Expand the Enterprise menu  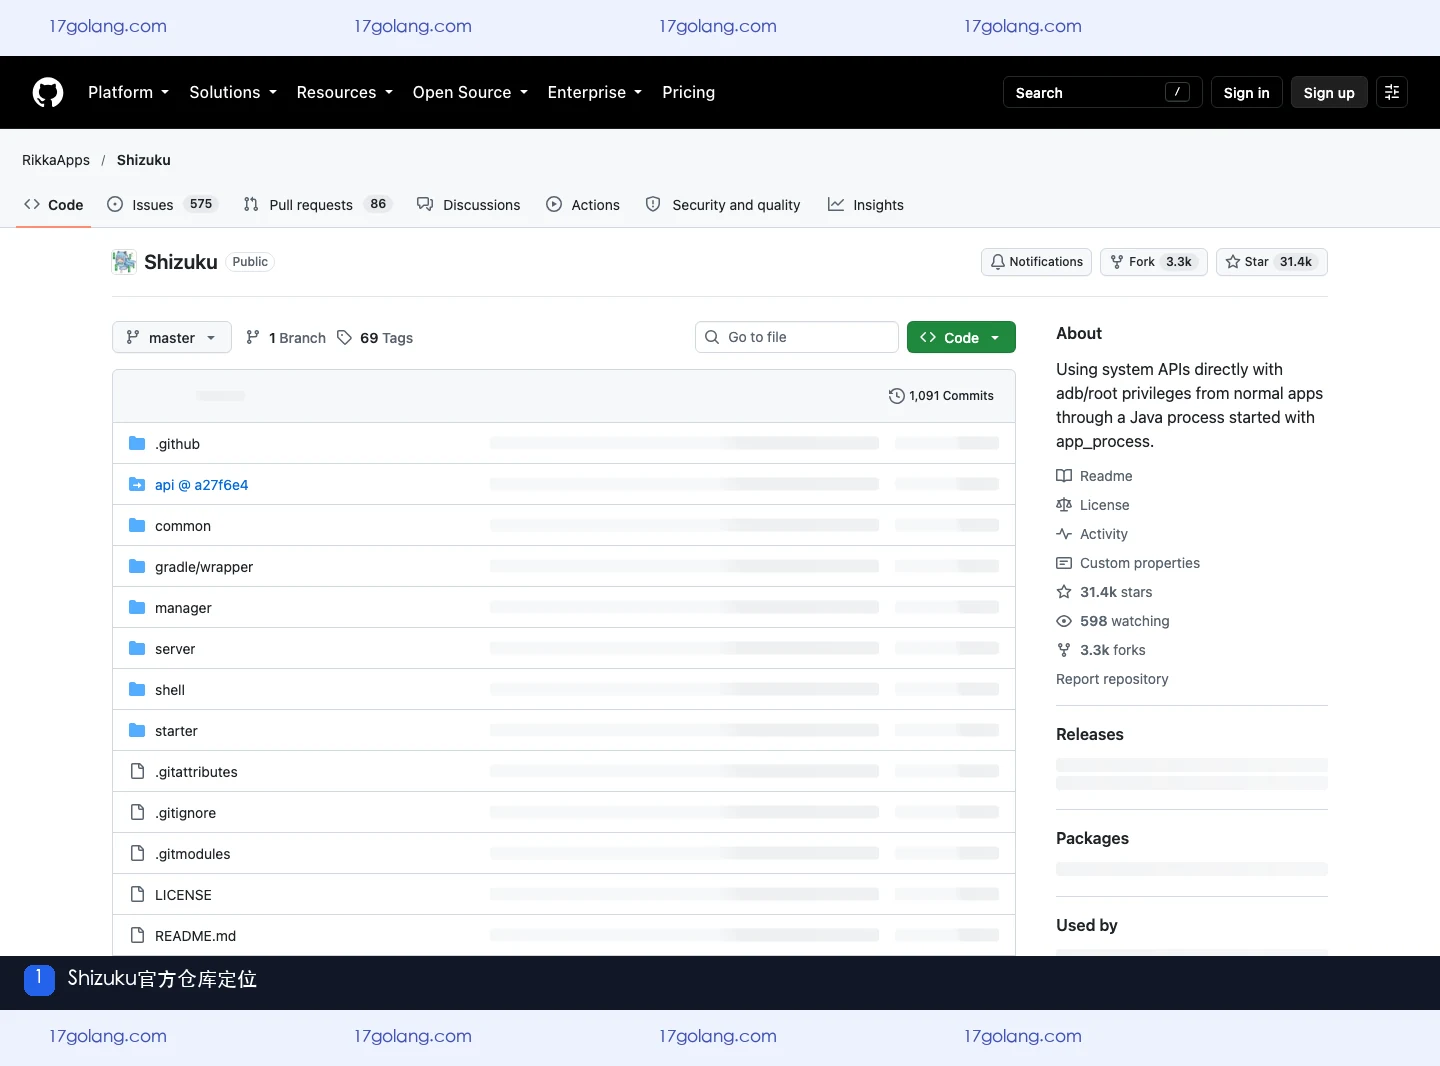click(594, 92)
